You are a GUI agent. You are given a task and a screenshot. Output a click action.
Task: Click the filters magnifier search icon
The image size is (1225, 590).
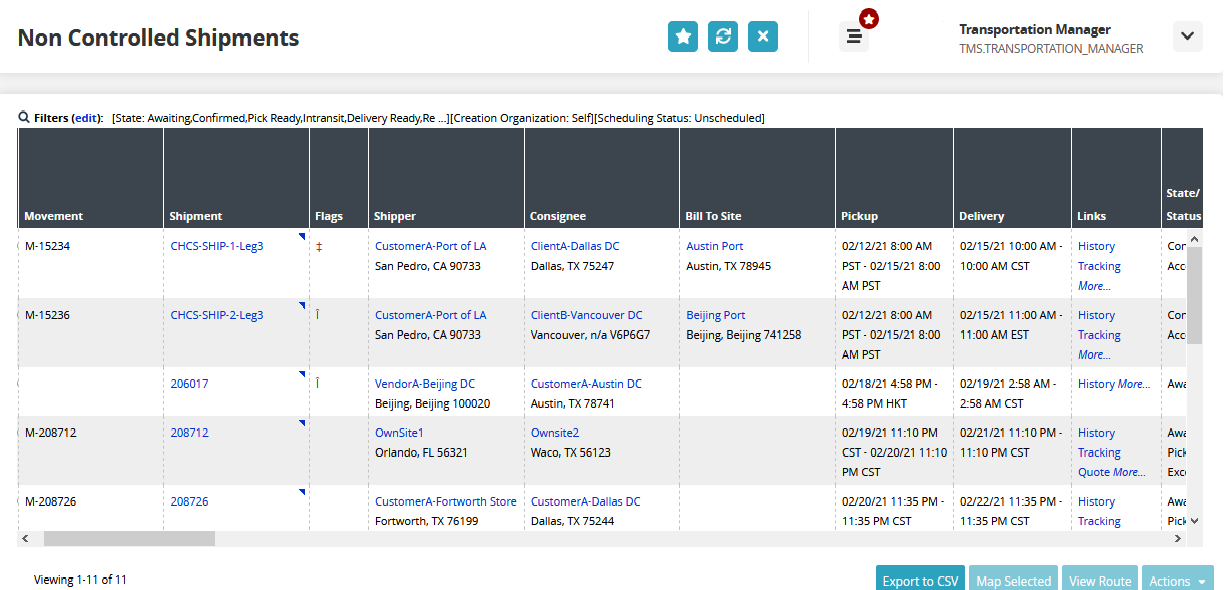click(x=24, y=117)
